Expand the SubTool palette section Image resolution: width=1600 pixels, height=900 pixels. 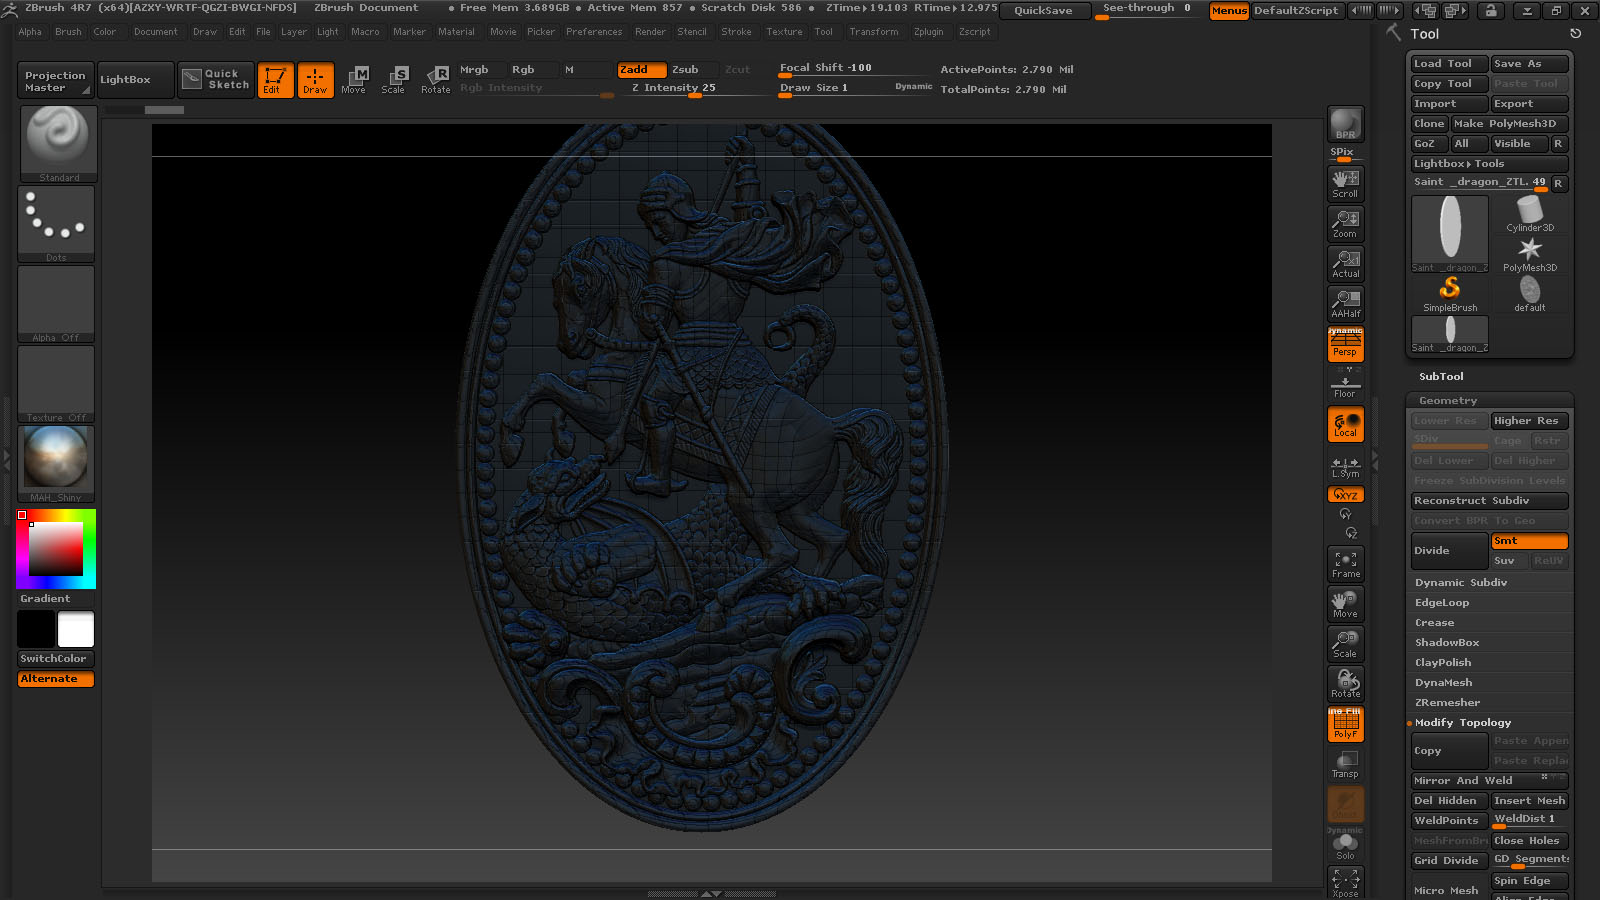pyautogui.click(x=1441, y=377)
